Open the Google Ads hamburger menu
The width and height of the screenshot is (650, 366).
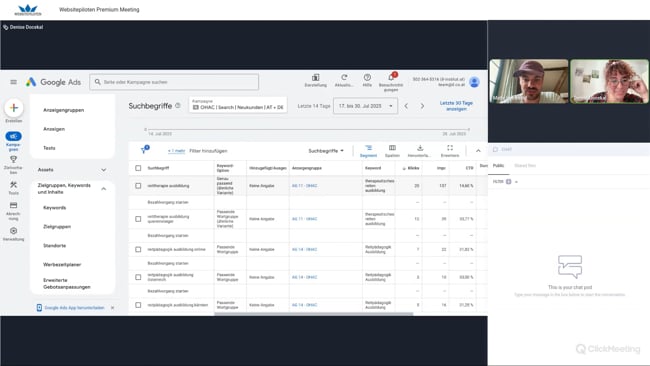pyautogui.click(x=14, y=82)
